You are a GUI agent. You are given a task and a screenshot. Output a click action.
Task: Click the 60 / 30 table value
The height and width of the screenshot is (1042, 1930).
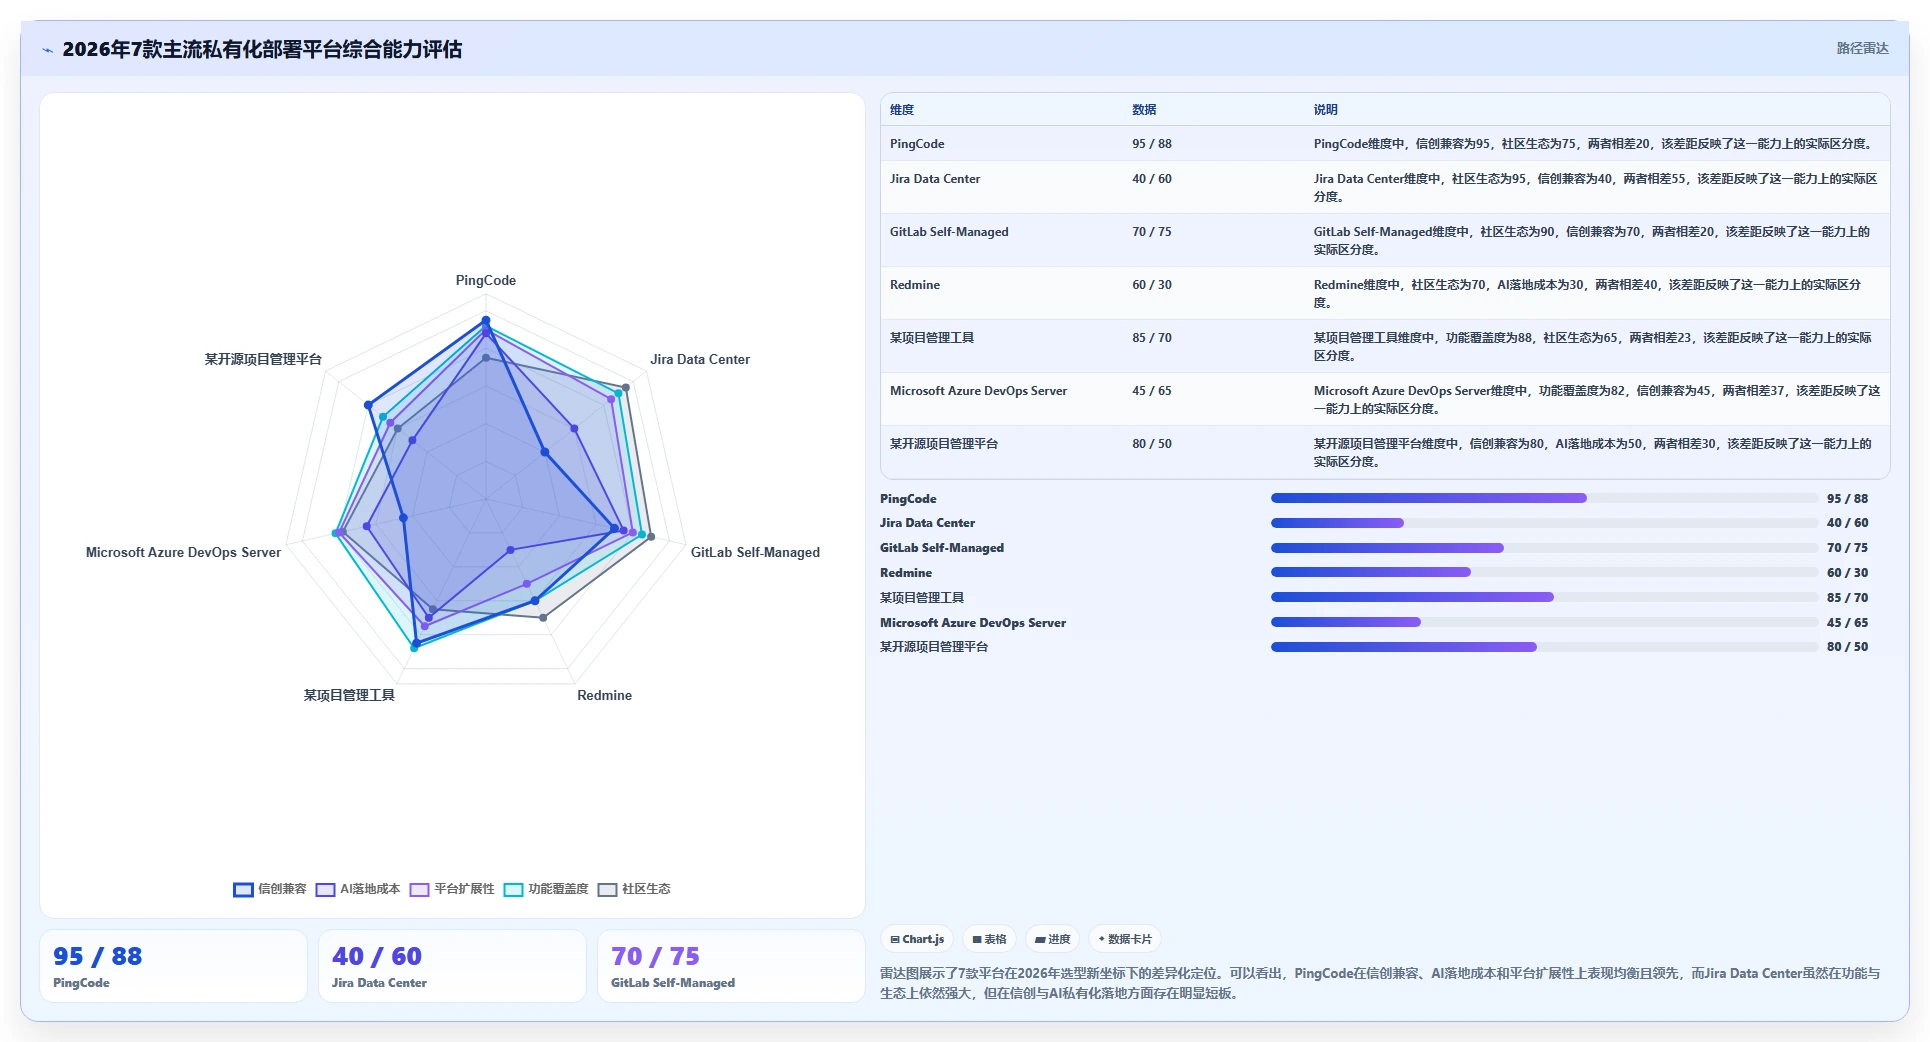click(1152, 285)
